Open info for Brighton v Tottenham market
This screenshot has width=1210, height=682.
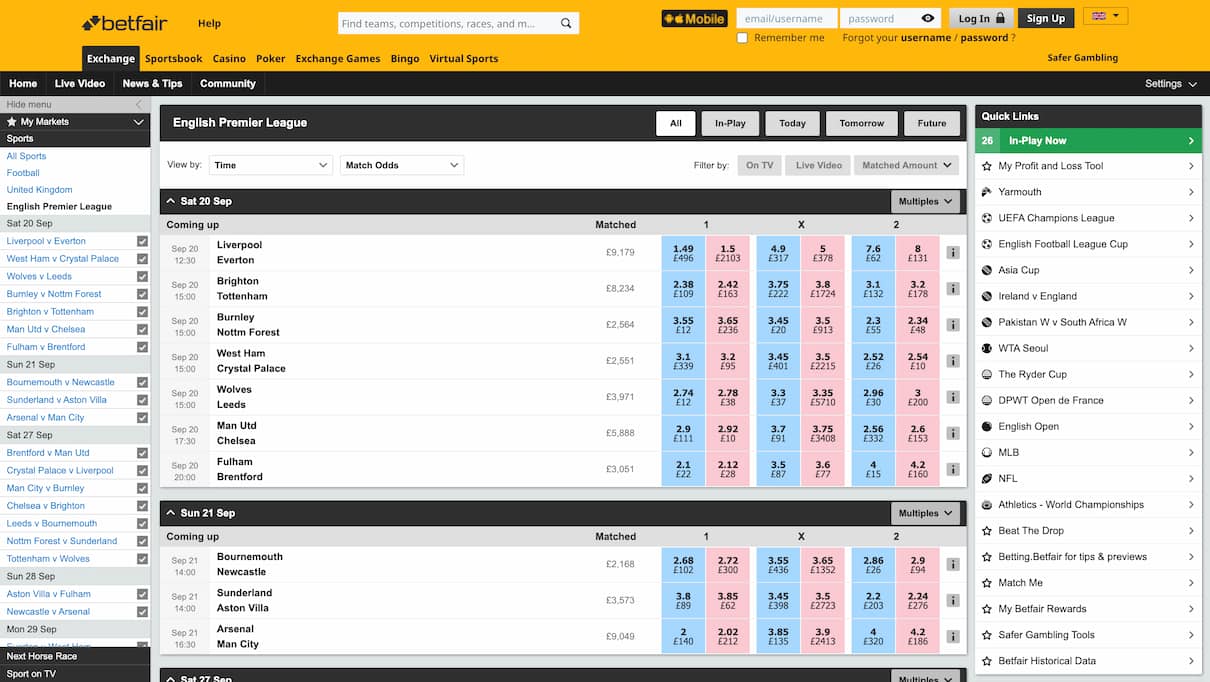click(953, 289)
